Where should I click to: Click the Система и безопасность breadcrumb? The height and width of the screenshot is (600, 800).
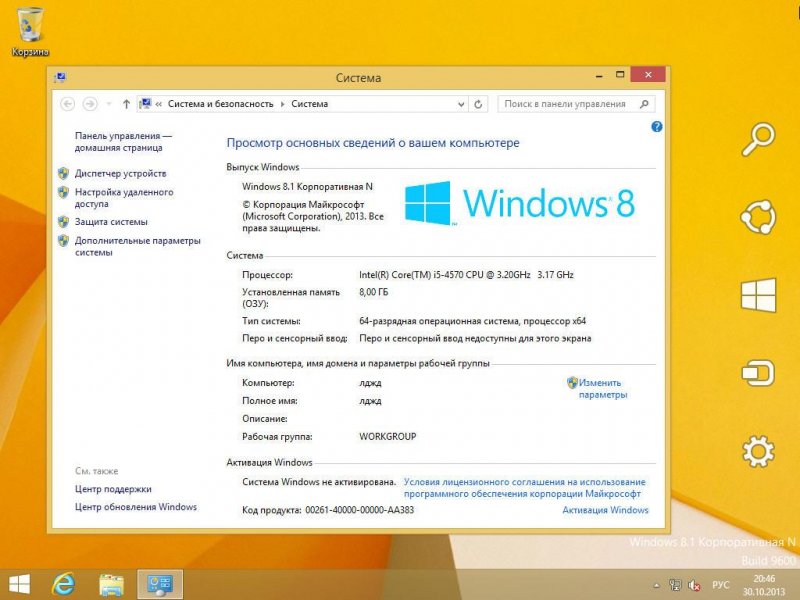pos(220,104)
